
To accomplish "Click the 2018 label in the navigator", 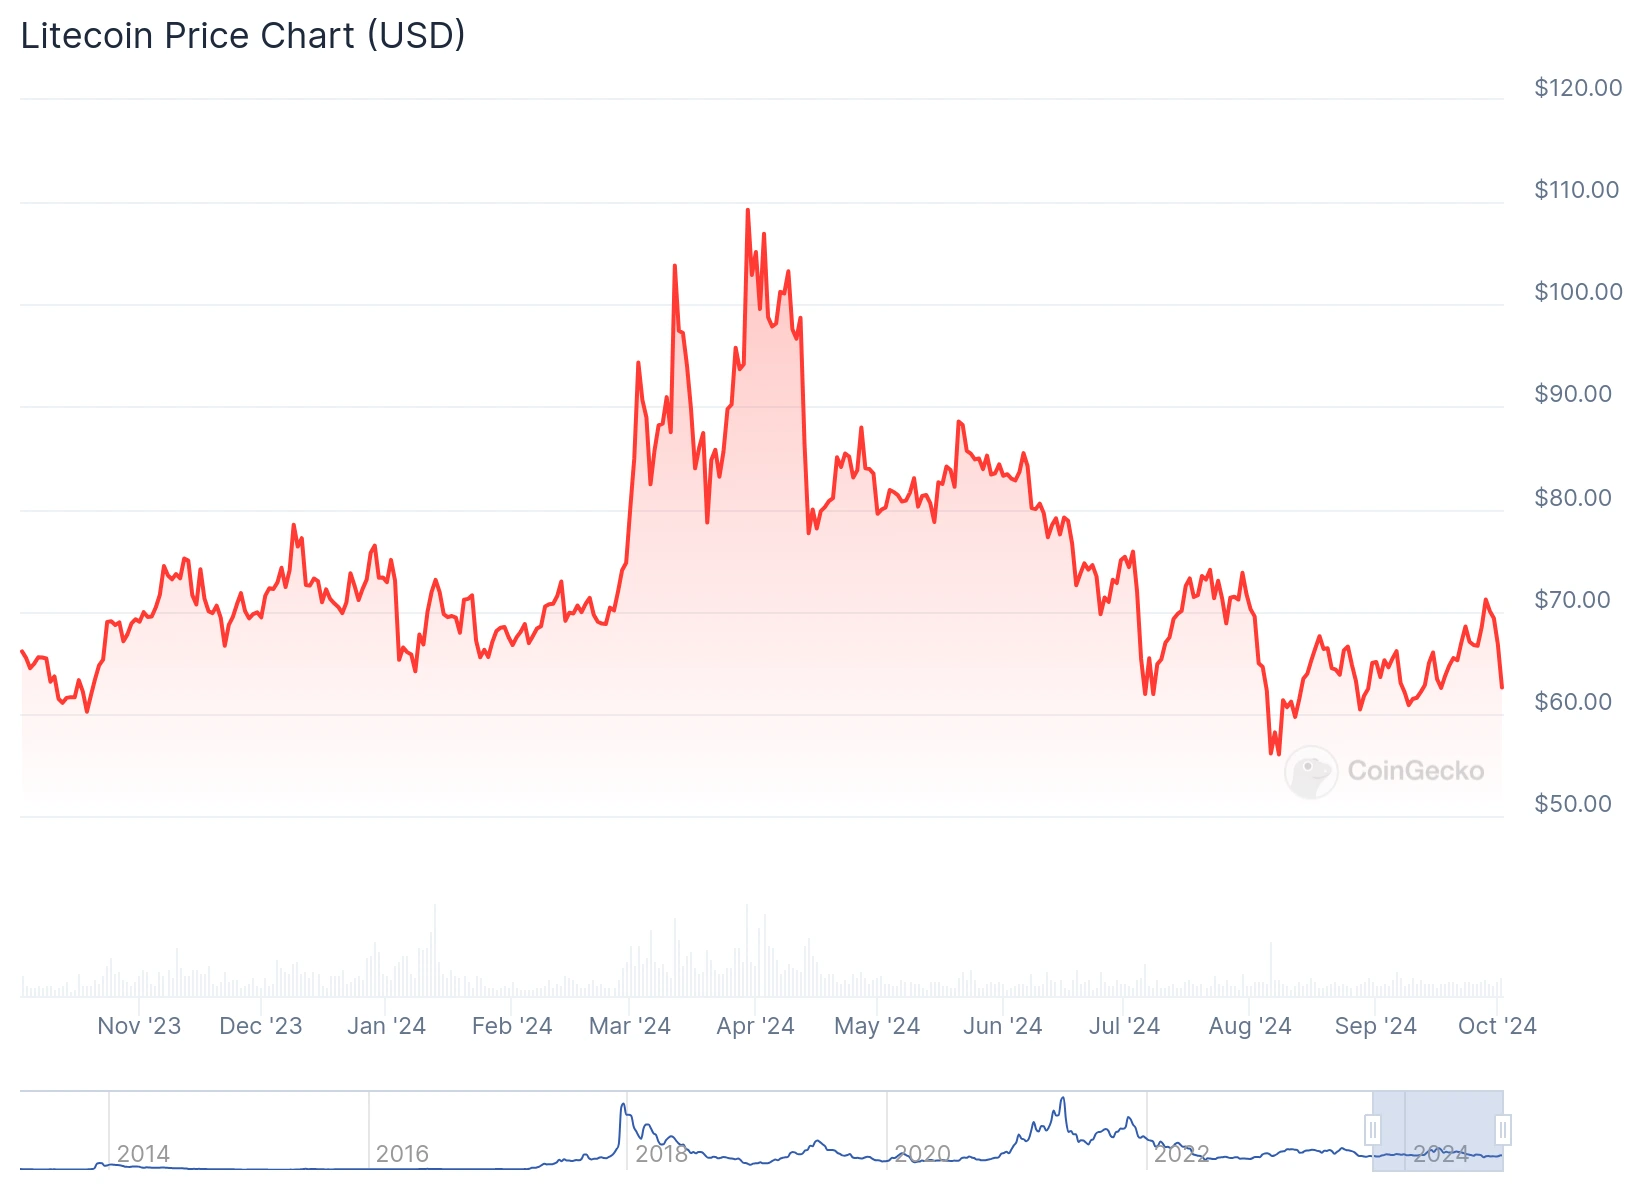I will pyautogui.click(x=662, y=1154).
